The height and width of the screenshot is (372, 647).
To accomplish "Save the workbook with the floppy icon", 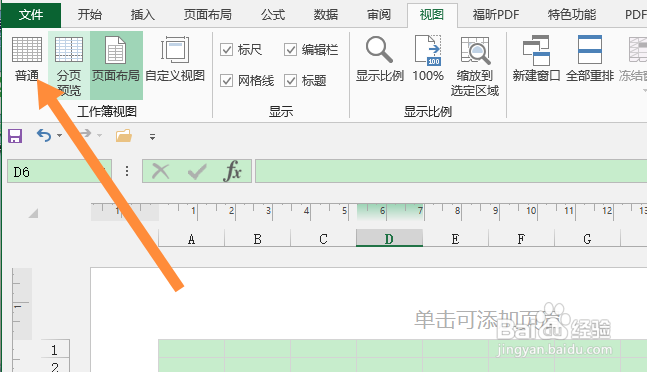I will coord(15,136).
